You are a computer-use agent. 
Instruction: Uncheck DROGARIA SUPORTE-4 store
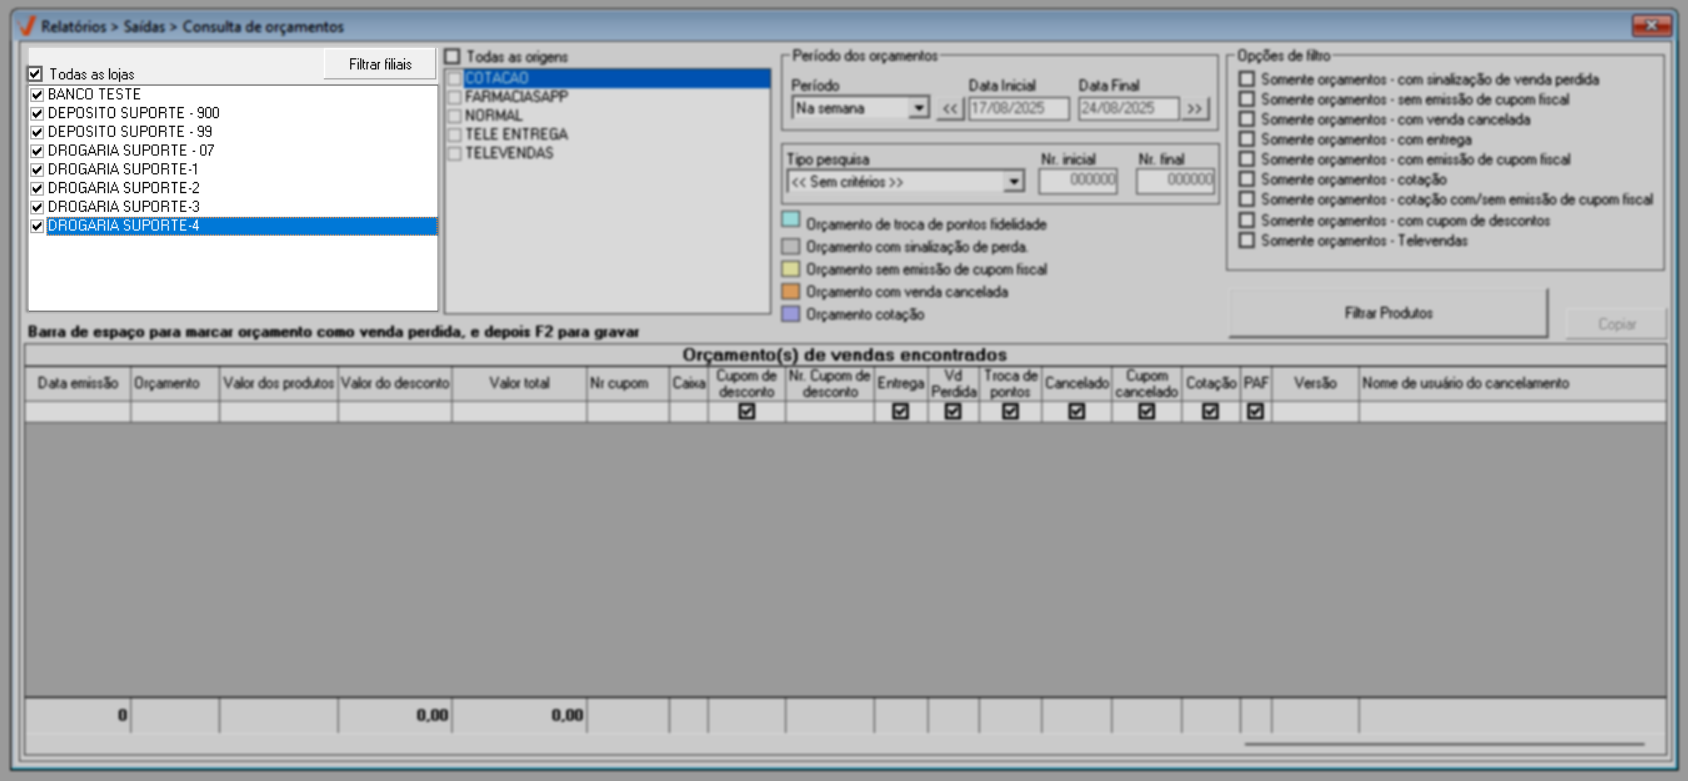click(x=37, y=226)
